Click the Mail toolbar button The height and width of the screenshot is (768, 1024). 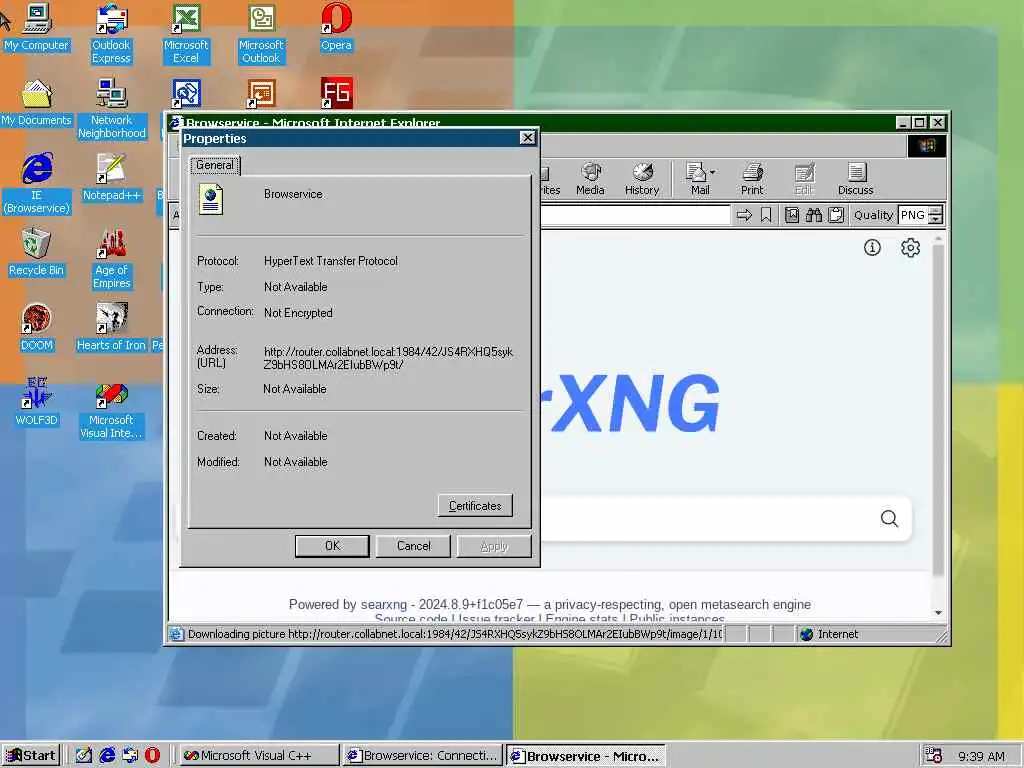[x=697, y=179]
